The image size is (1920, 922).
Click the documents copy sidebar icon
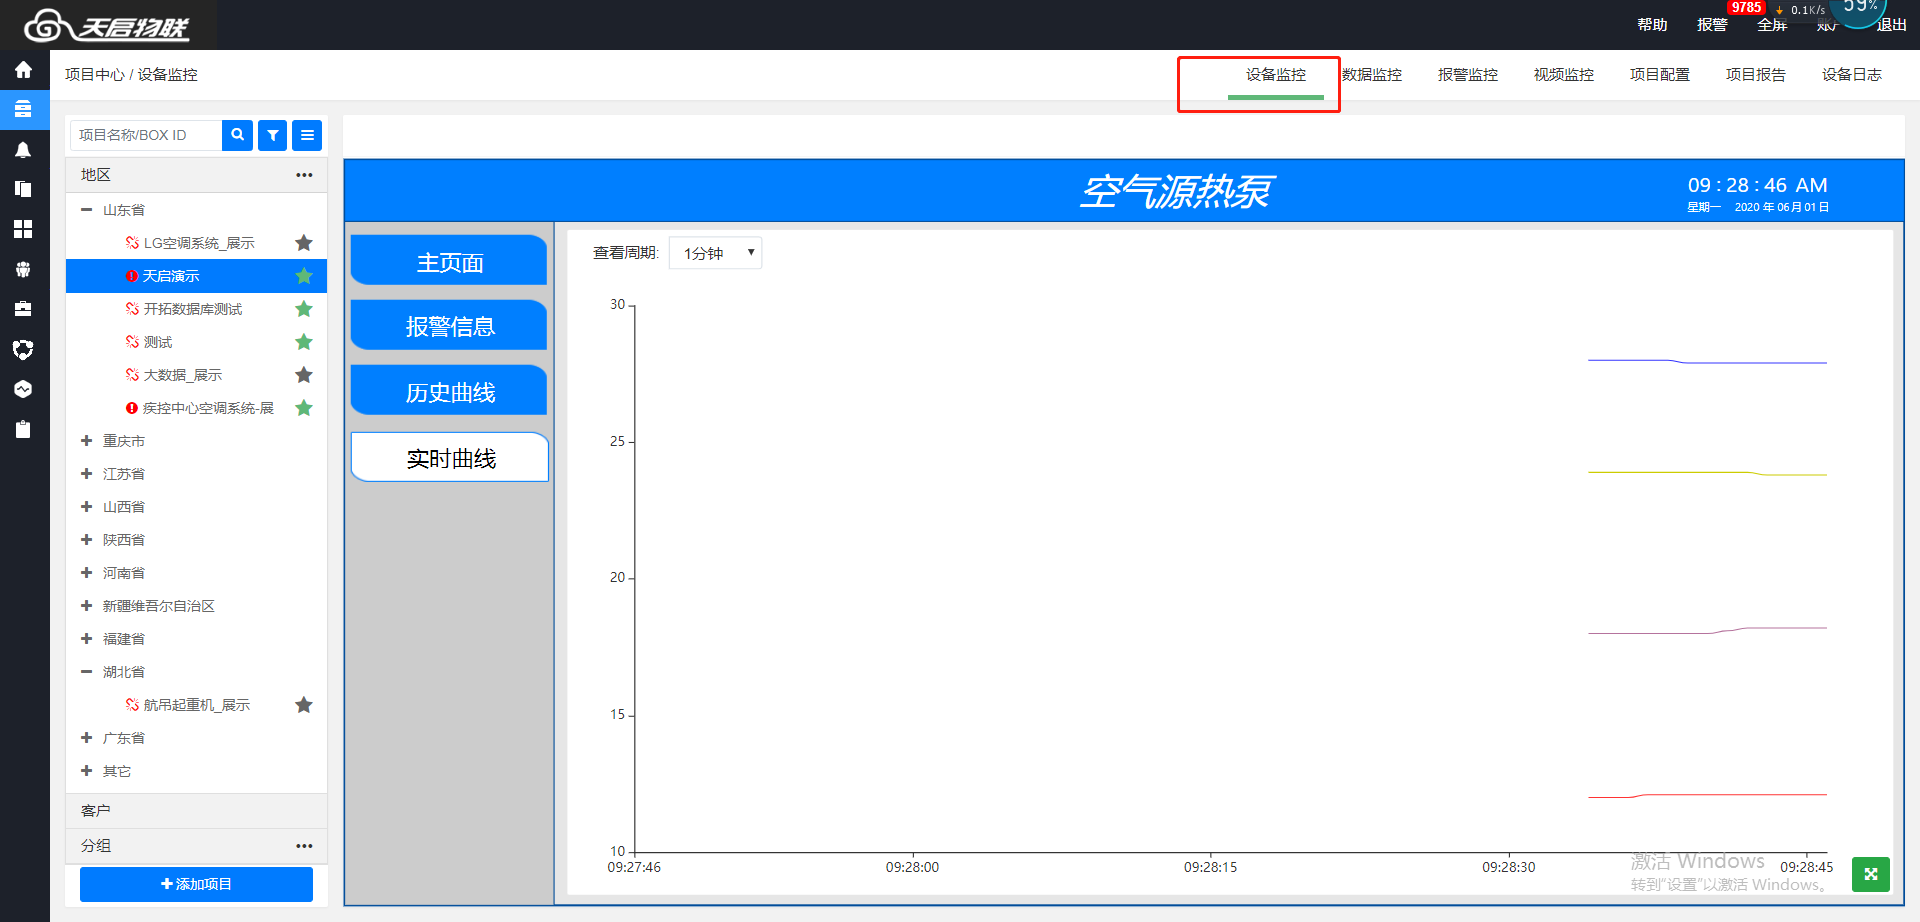(23, 189)
